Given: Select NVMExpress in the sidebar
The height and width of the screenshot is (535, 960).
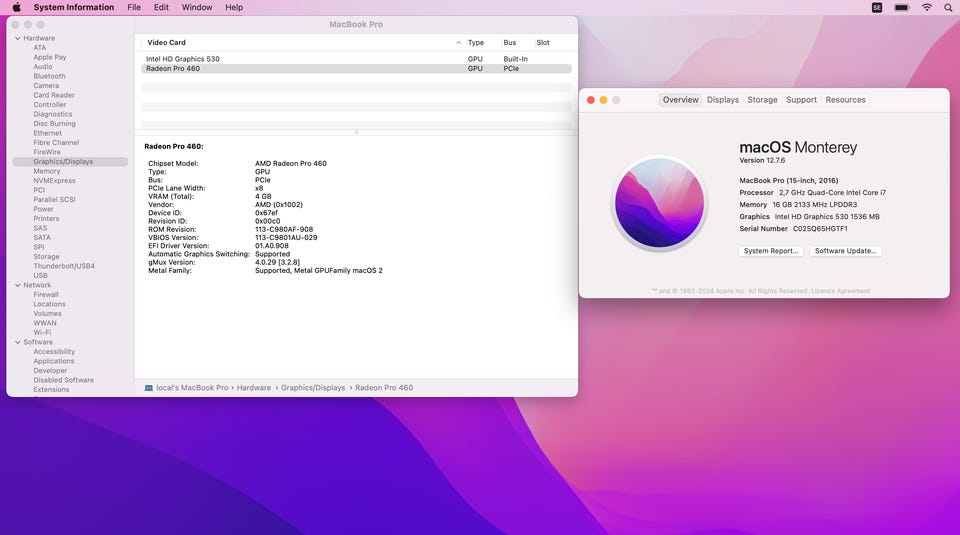Looking at the screenshot, I should point(54,181).
